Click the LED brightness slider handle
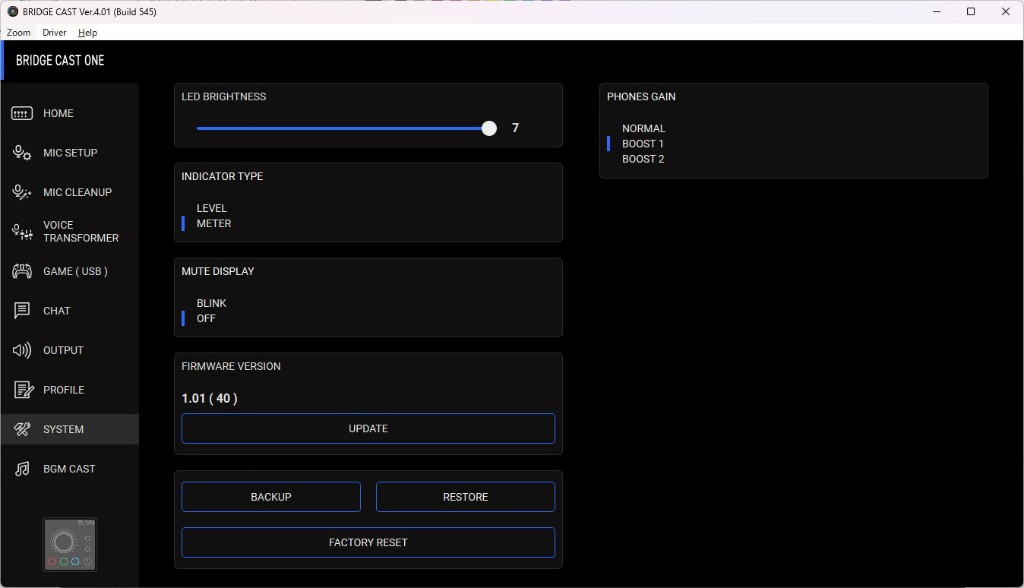Viewport: 1024px width, 588px height. 489,128
